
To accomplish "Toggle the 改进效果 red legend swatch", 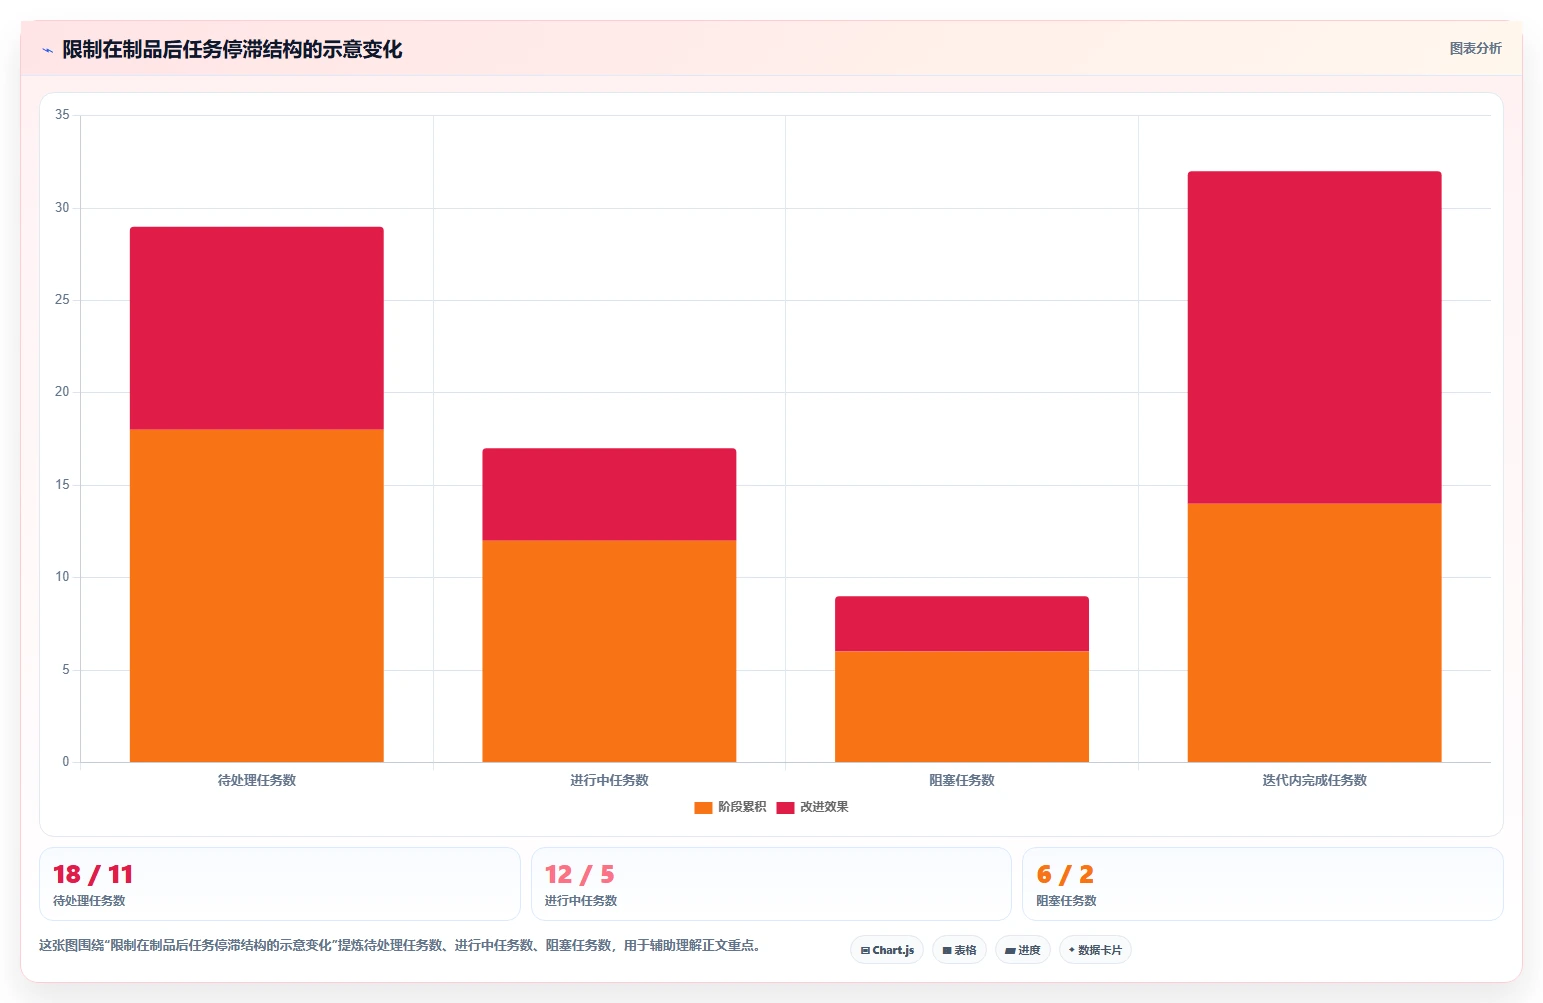I will pos(785,808).
